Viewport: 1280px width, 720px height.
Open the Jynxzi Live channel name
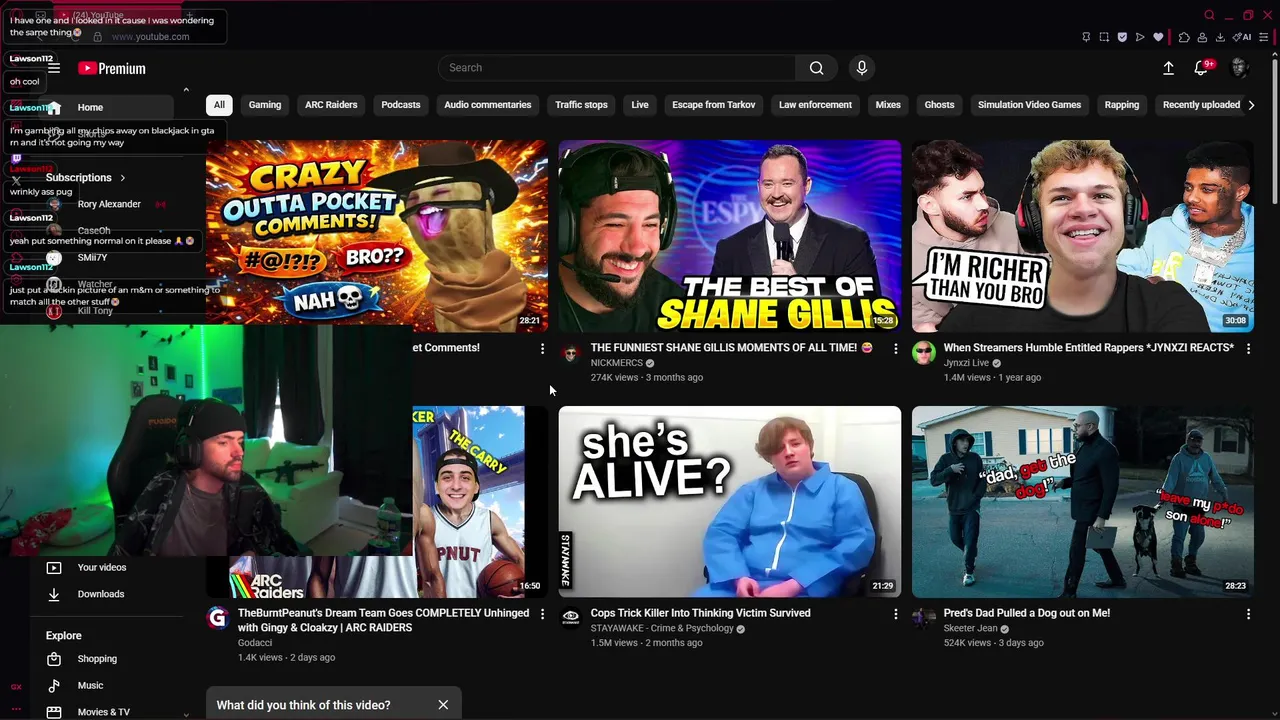point(966,363)
